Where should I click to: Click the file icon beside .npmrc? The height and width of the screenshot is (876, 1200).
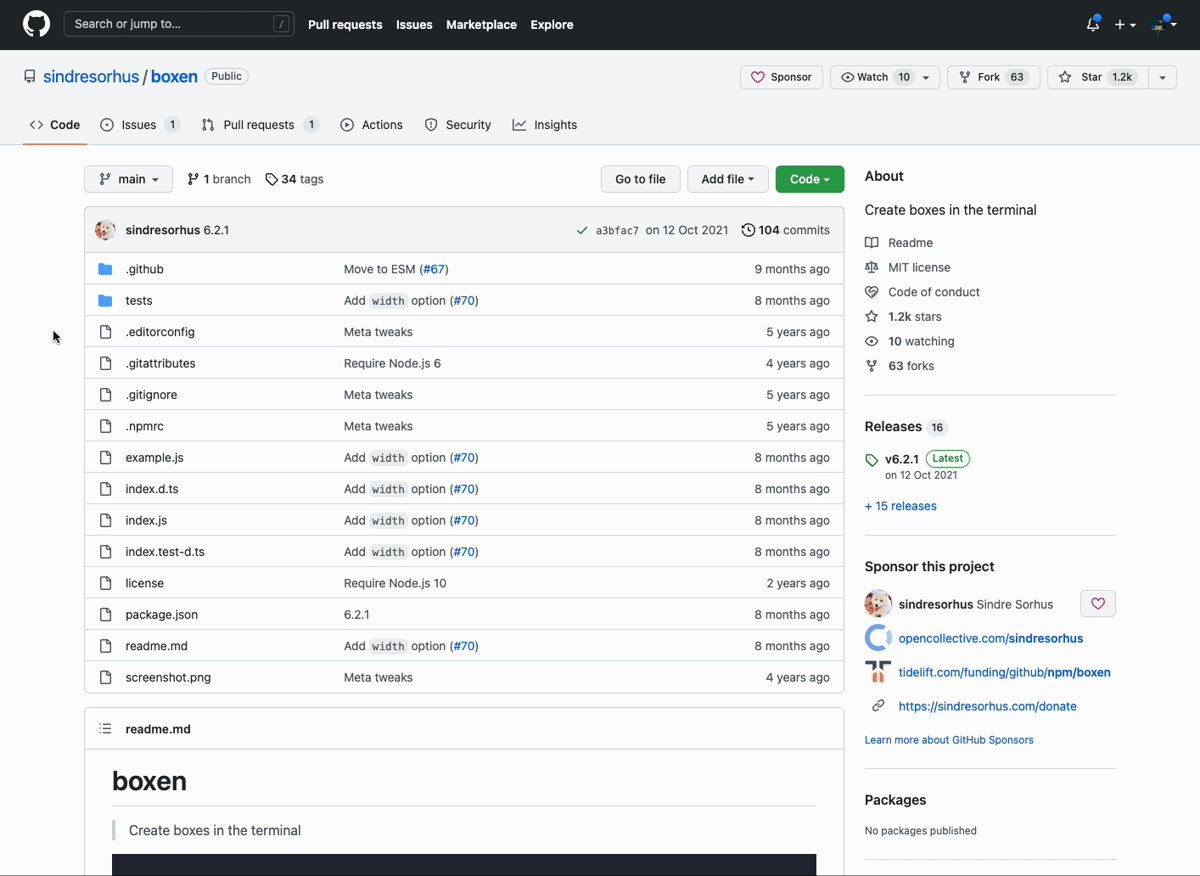point(106,426)
